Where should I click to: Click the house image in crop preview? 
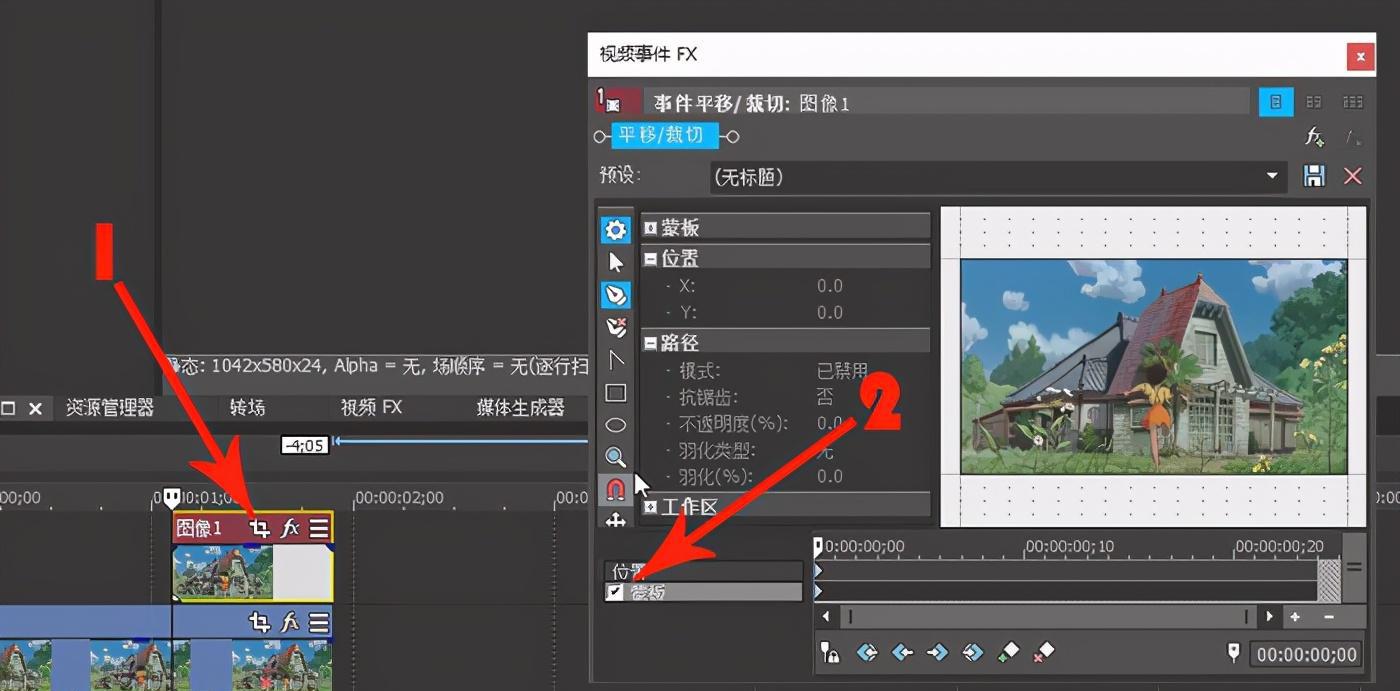pos(1154,367)
